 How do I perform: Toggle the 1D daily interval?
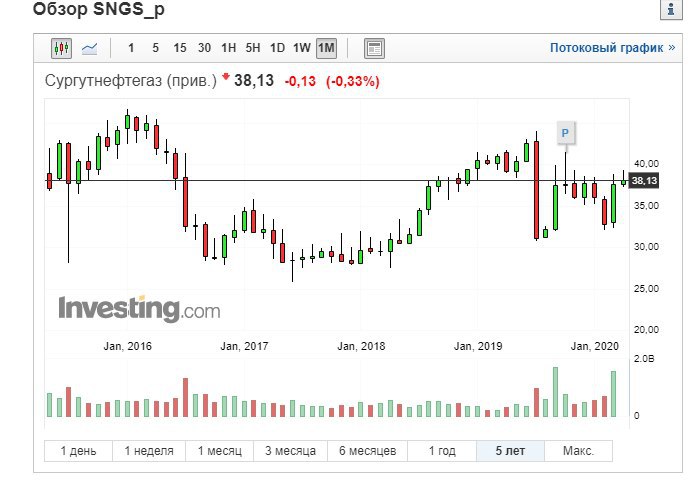(277, 48)
